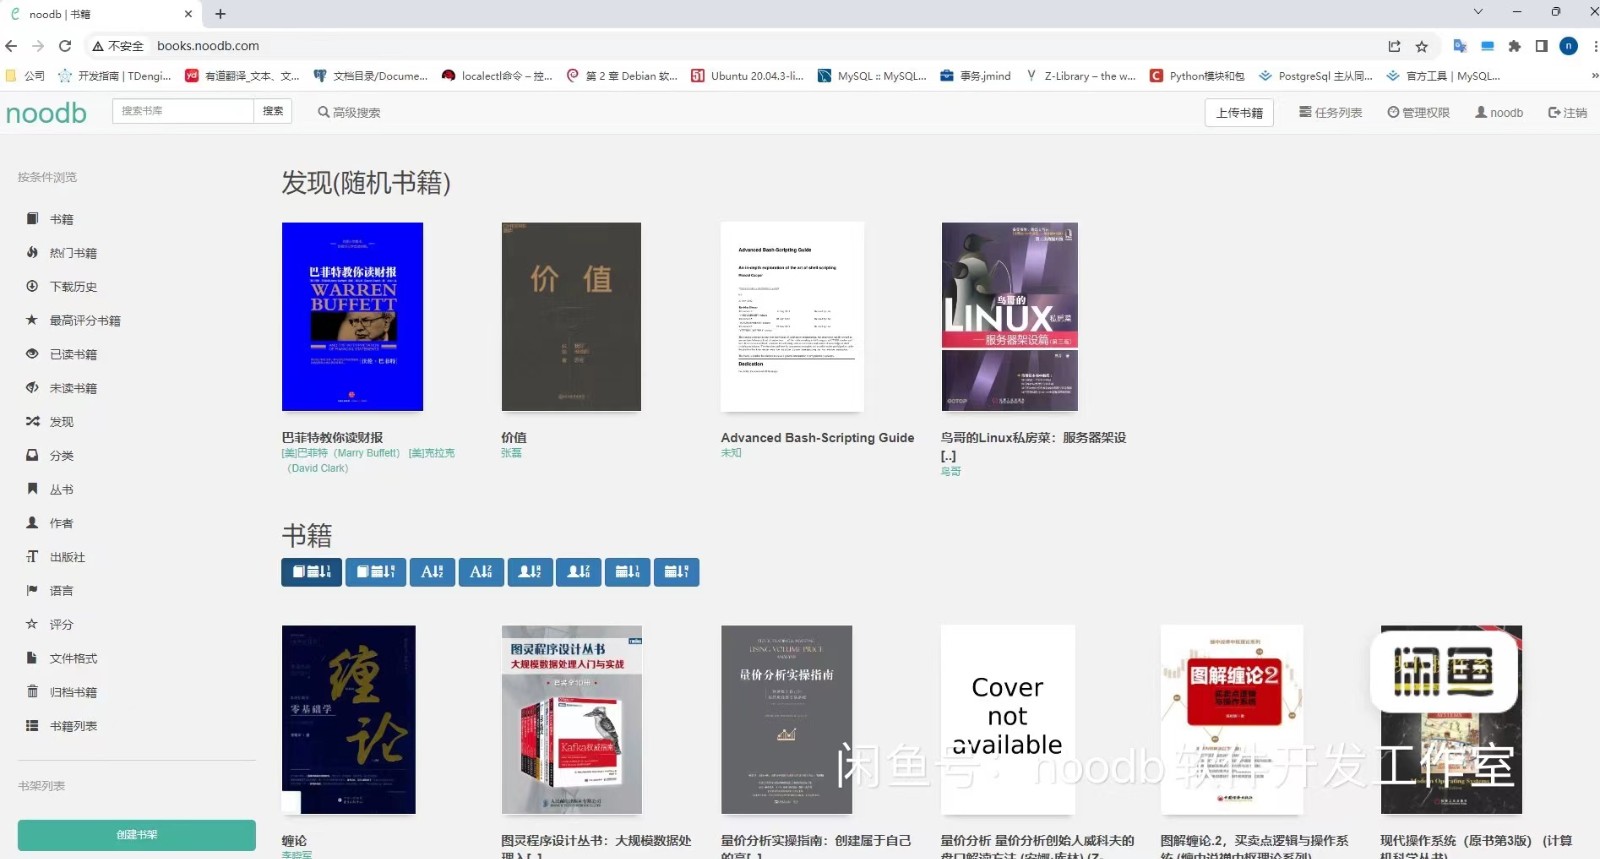This screenshot has width=1600, height=859.
Task: Click the 创建书架 button
Action: coord(137,835)
